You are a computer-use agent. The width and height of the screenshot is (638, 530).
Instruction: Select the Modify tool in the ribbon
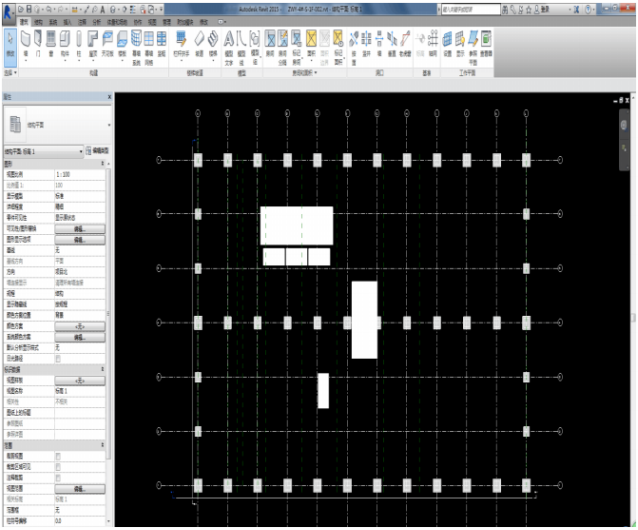[9, 41]
